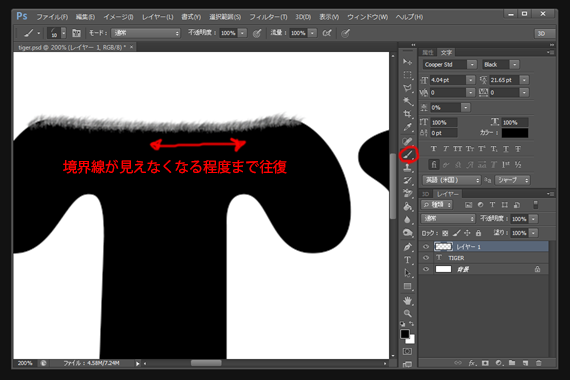Toggle Quick Mask mode

click(407, 351)
